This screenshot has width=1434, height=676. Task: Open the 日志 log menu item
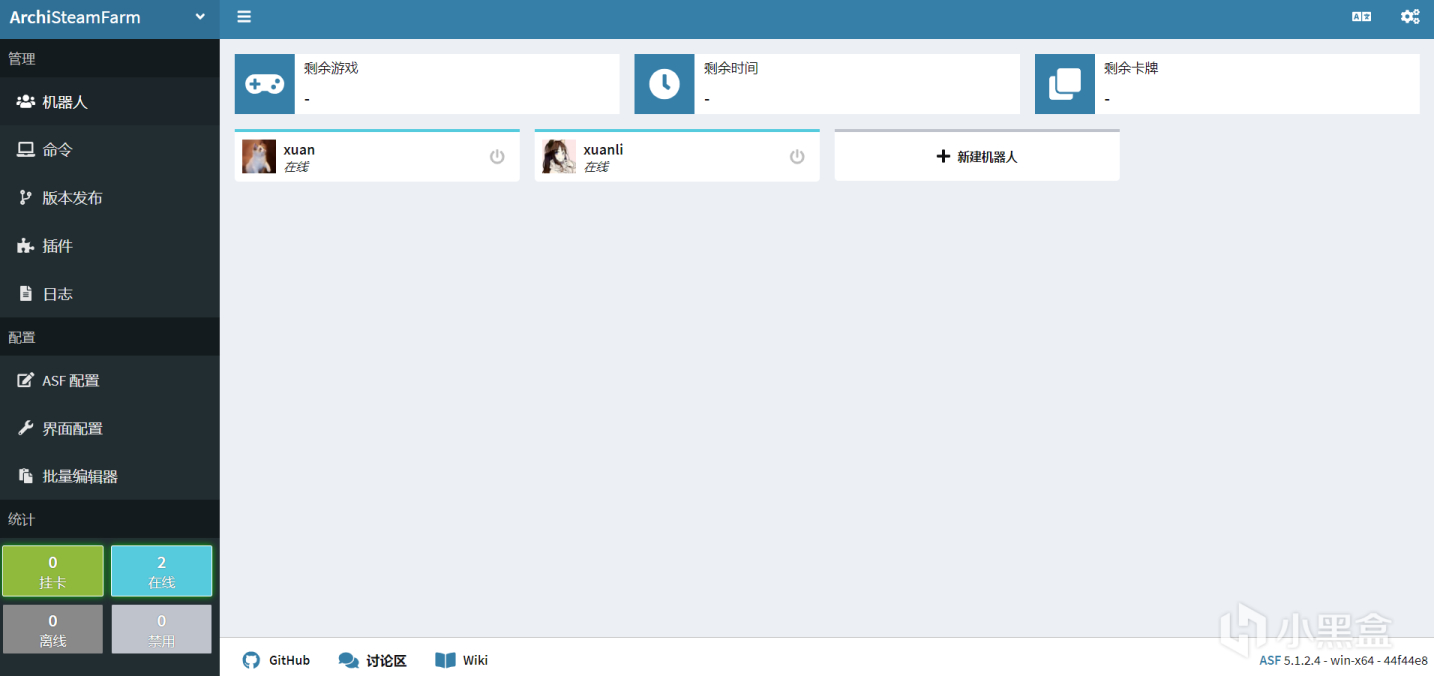click(110, 294)
